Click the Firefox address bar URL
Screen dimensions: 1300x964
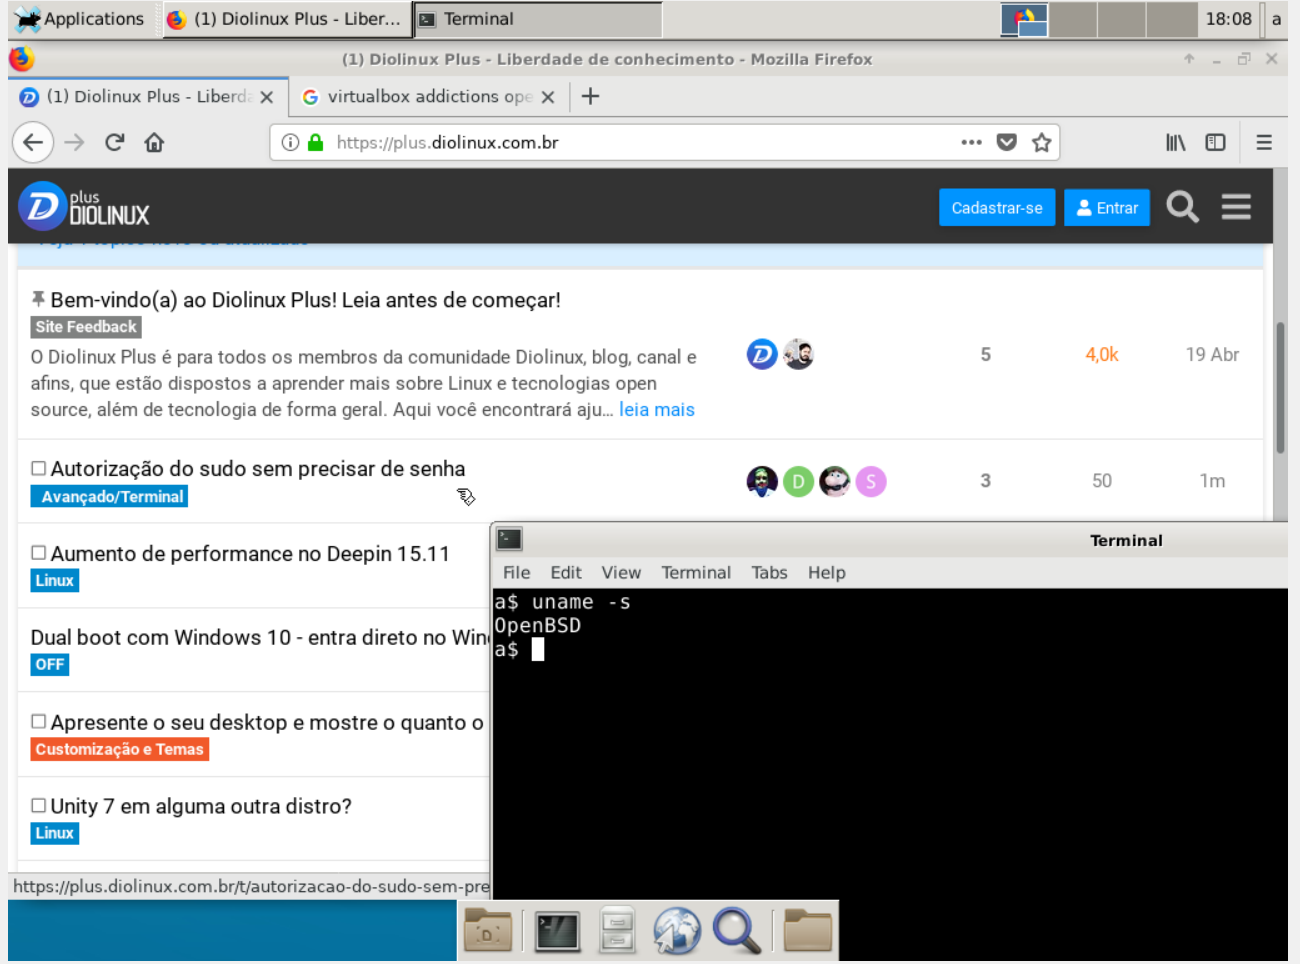(448, 142)
